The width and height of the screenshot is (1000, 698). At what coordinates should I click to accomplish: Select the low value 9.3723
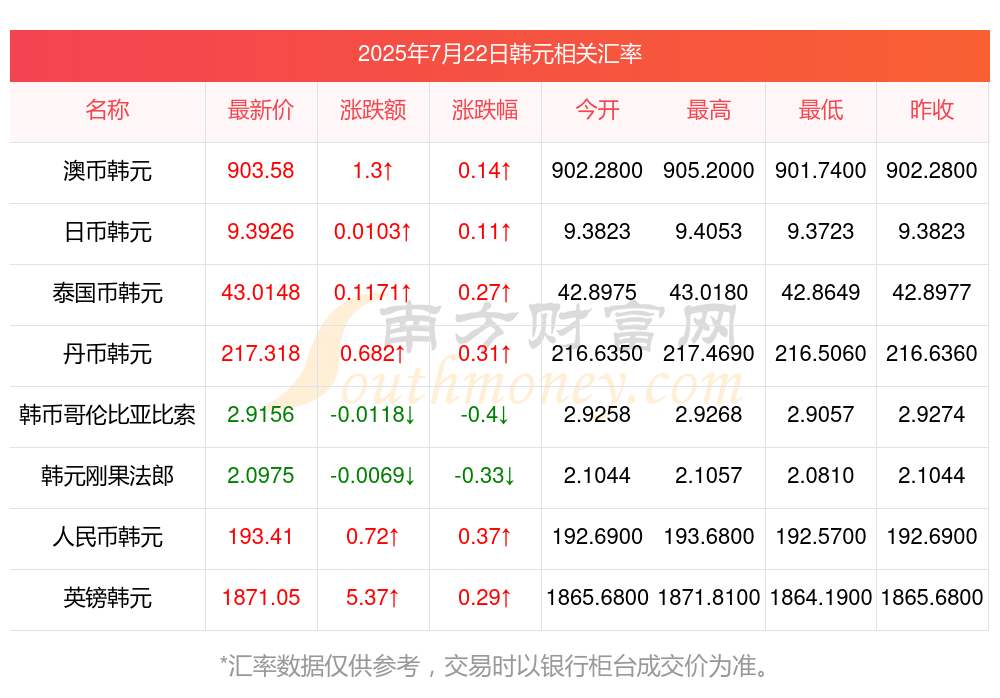pos(821,232)
